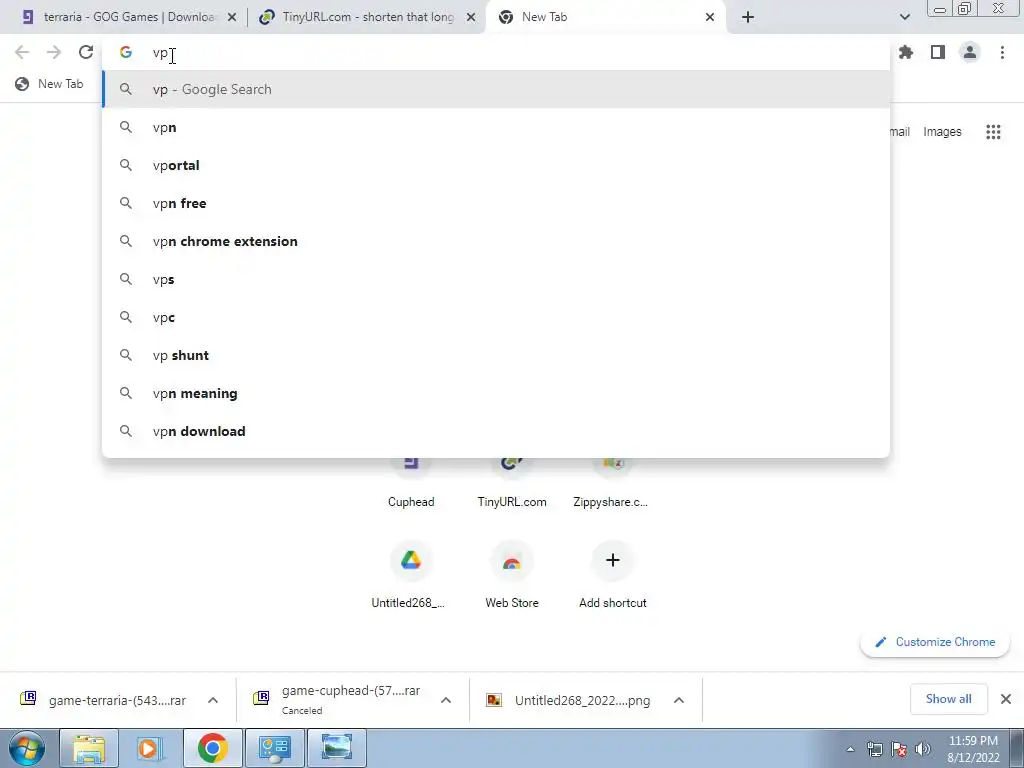
Task: Open the profile avatar icon
Action: (970, 52)
